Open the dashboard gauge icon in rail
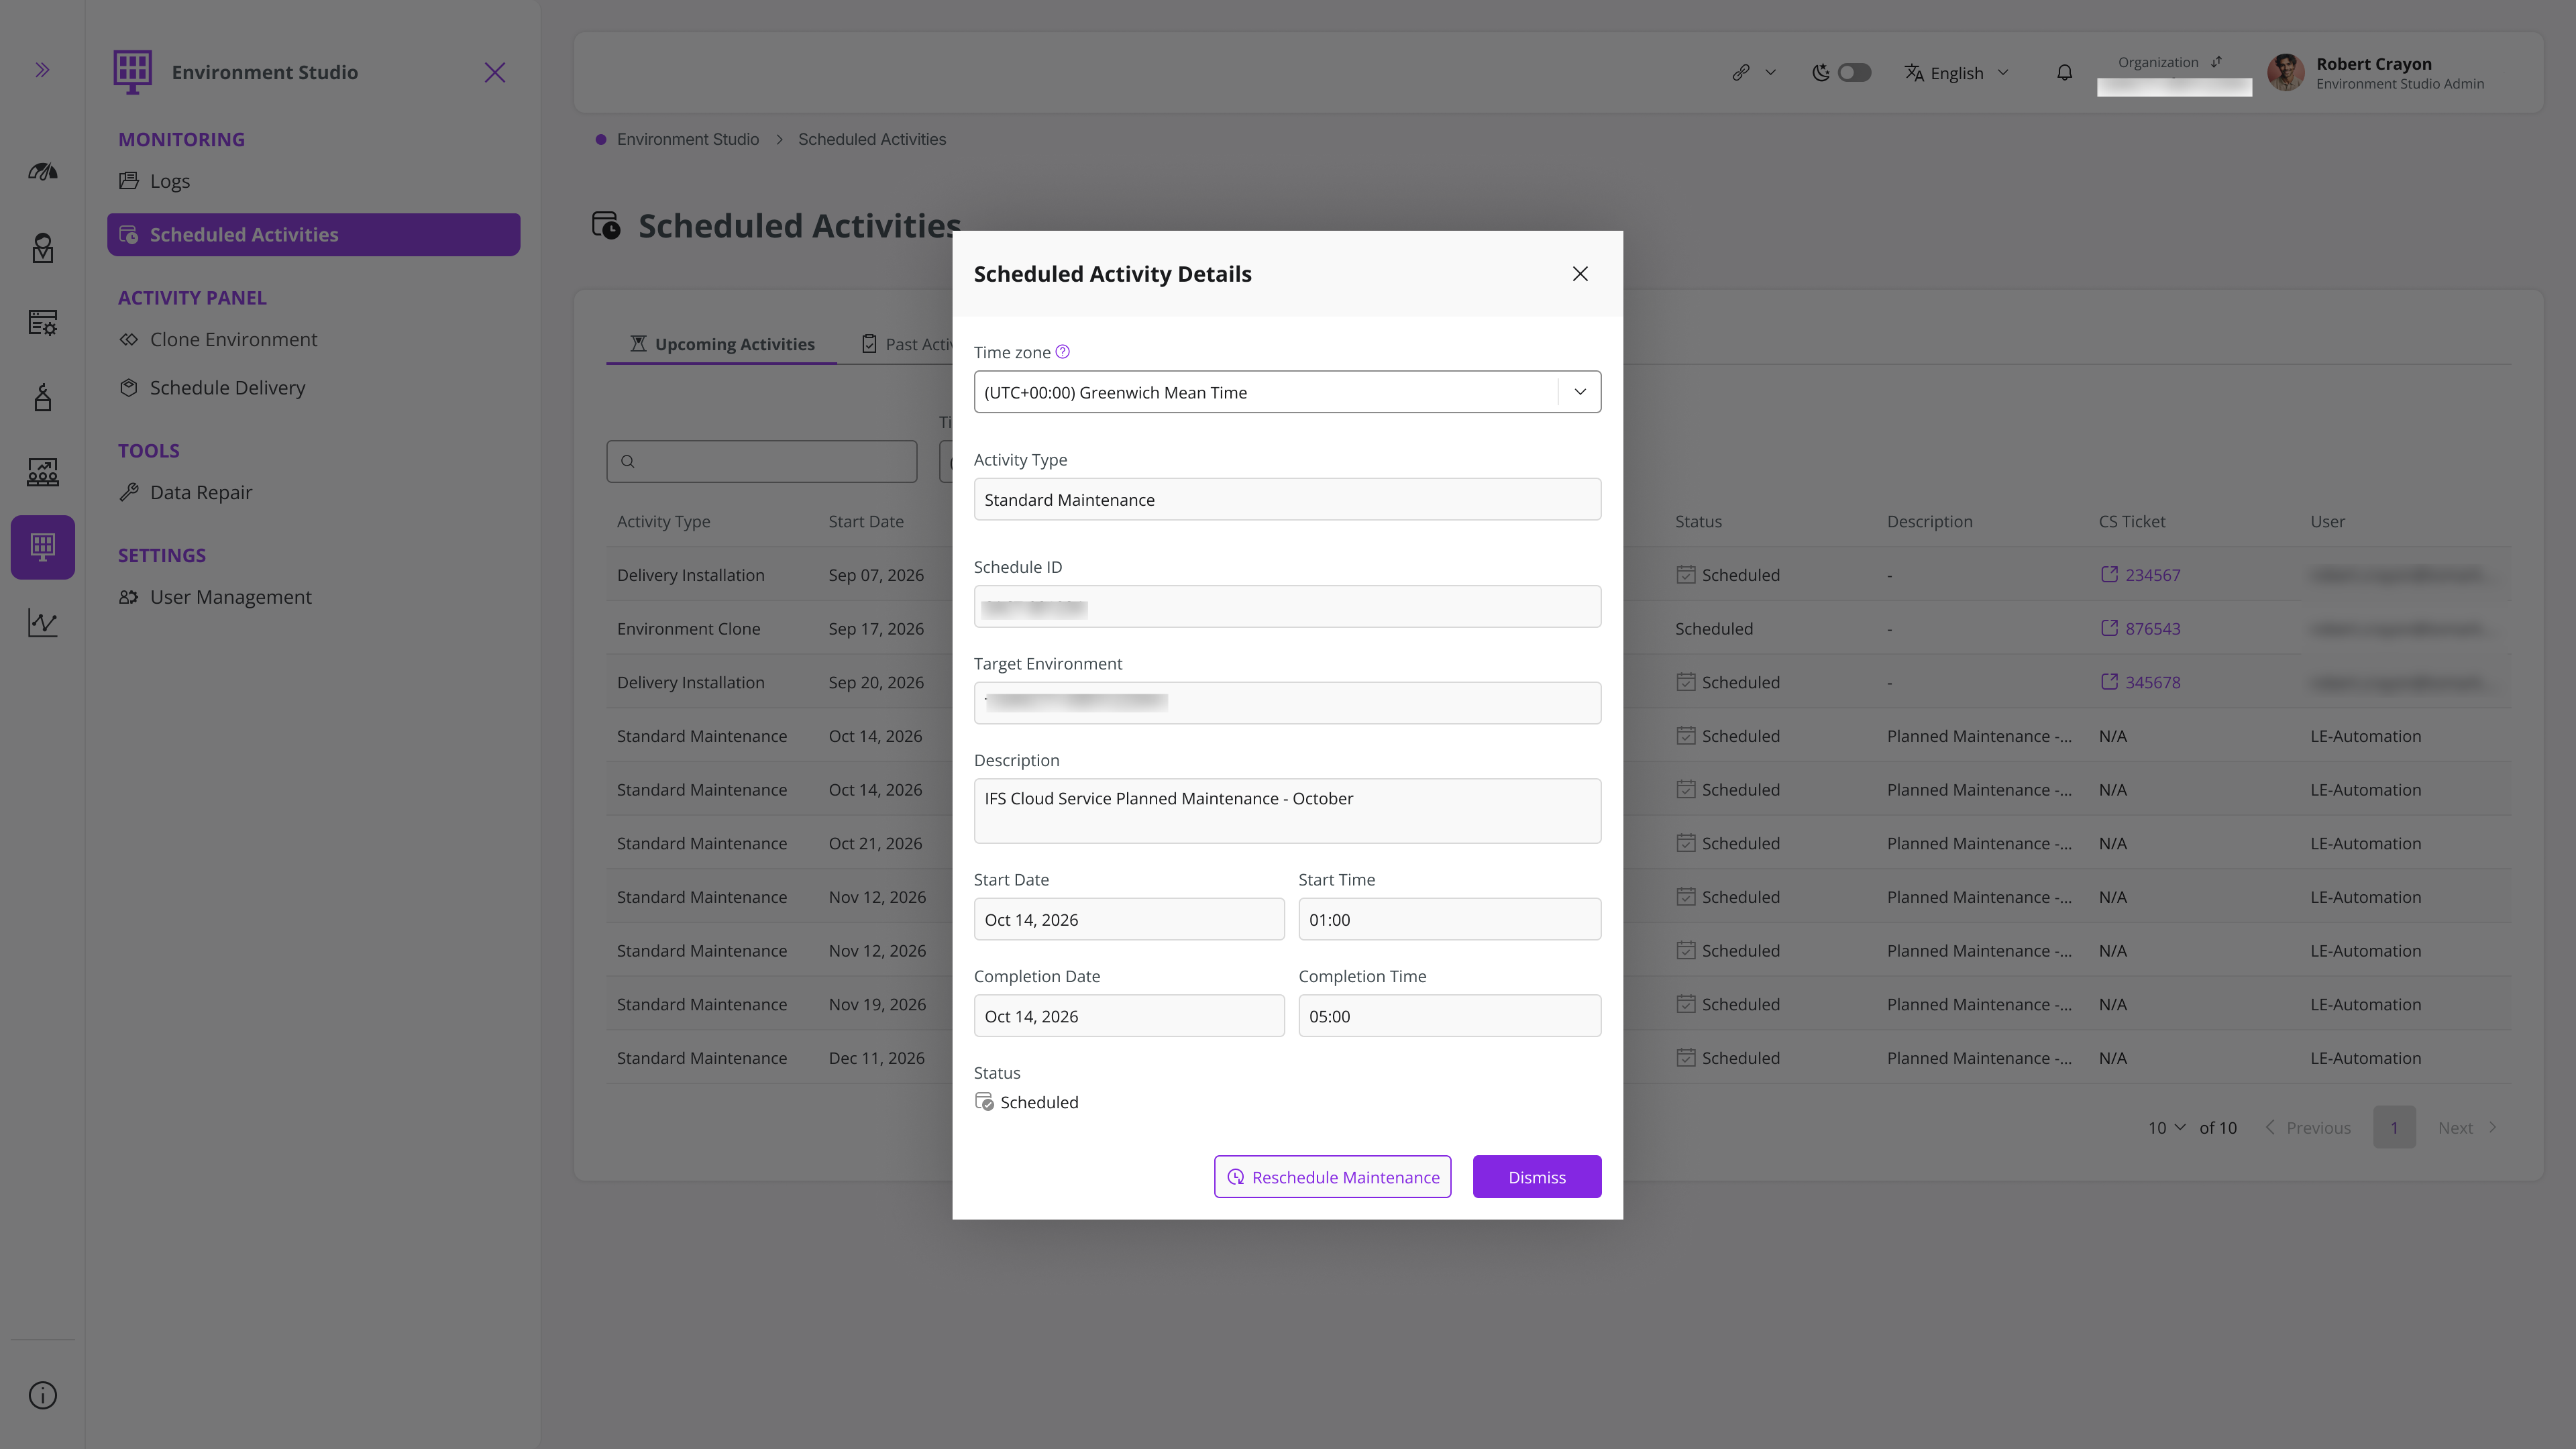 tap(42, 172)
